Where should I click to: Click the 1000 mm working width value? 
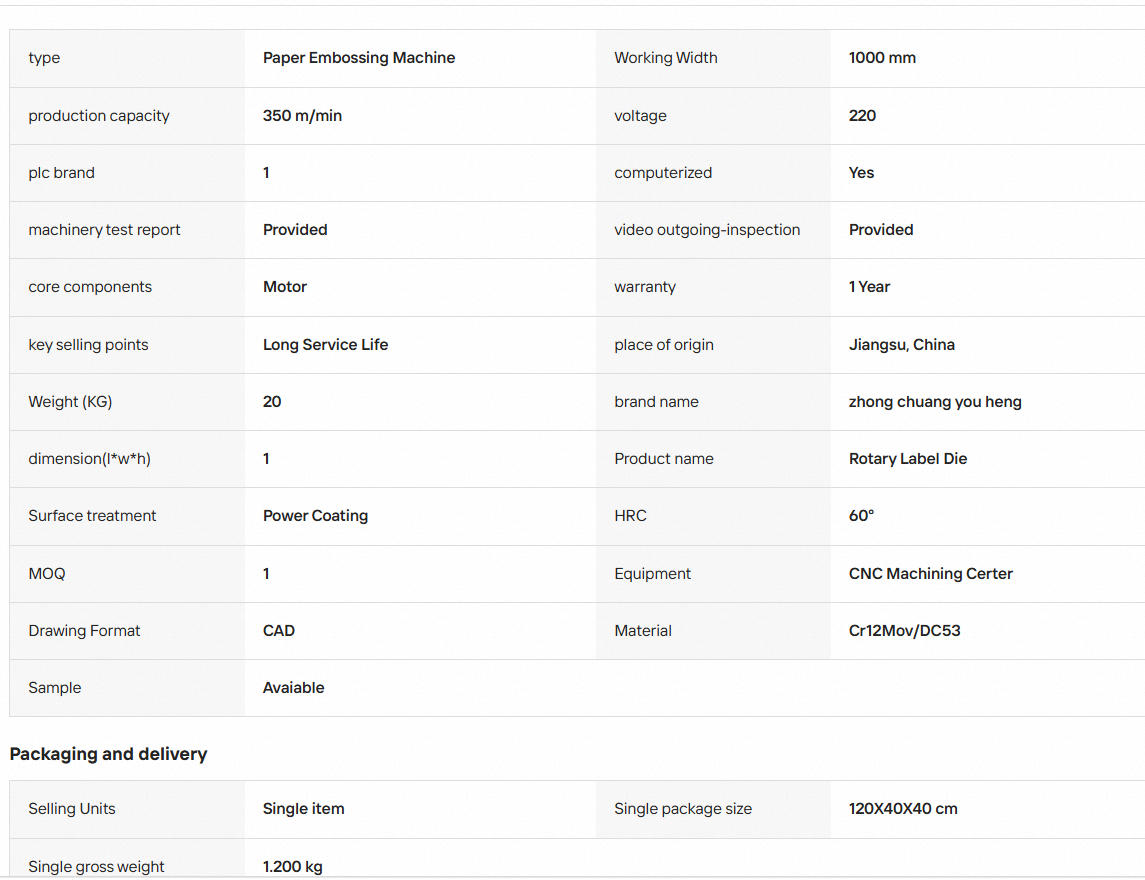pos(882,58)
